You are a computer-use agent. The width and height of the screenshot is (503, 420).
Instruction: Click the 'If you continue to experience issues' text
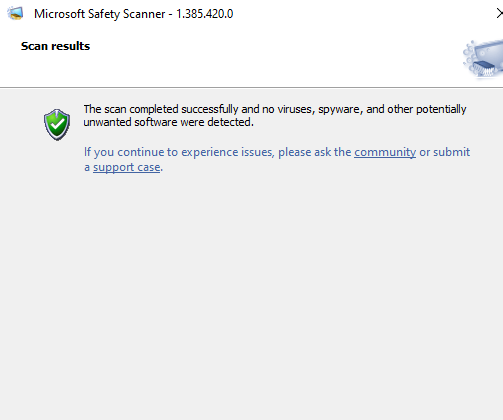pos(179,152)
